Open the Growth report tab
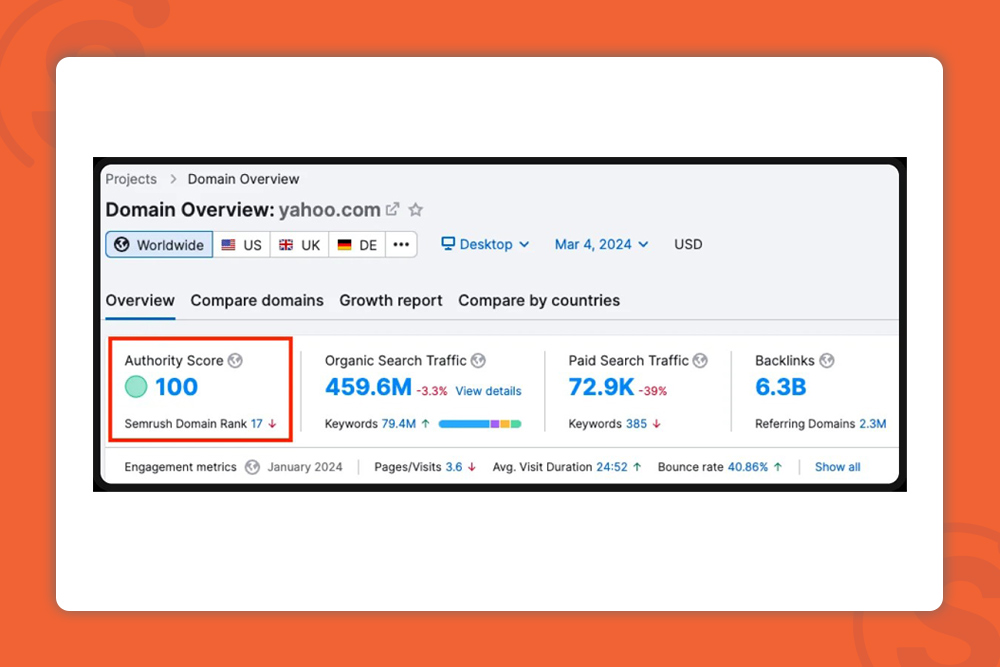Screen dimensions: 1000x667 coord(391,300)
